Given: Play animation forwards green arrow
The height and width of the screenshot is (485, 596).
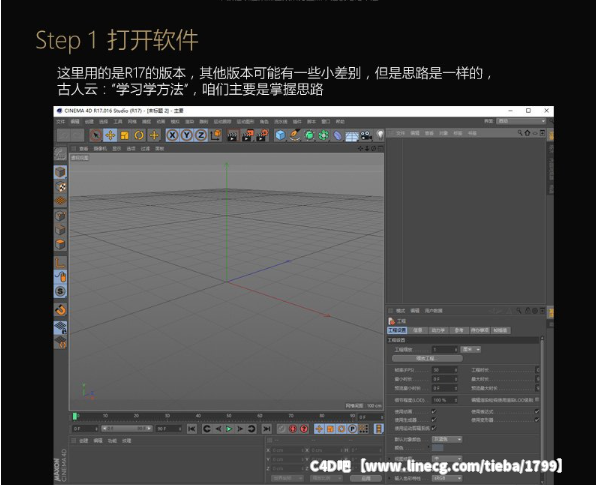Looking at the screenshot, I should click(229, 429).
